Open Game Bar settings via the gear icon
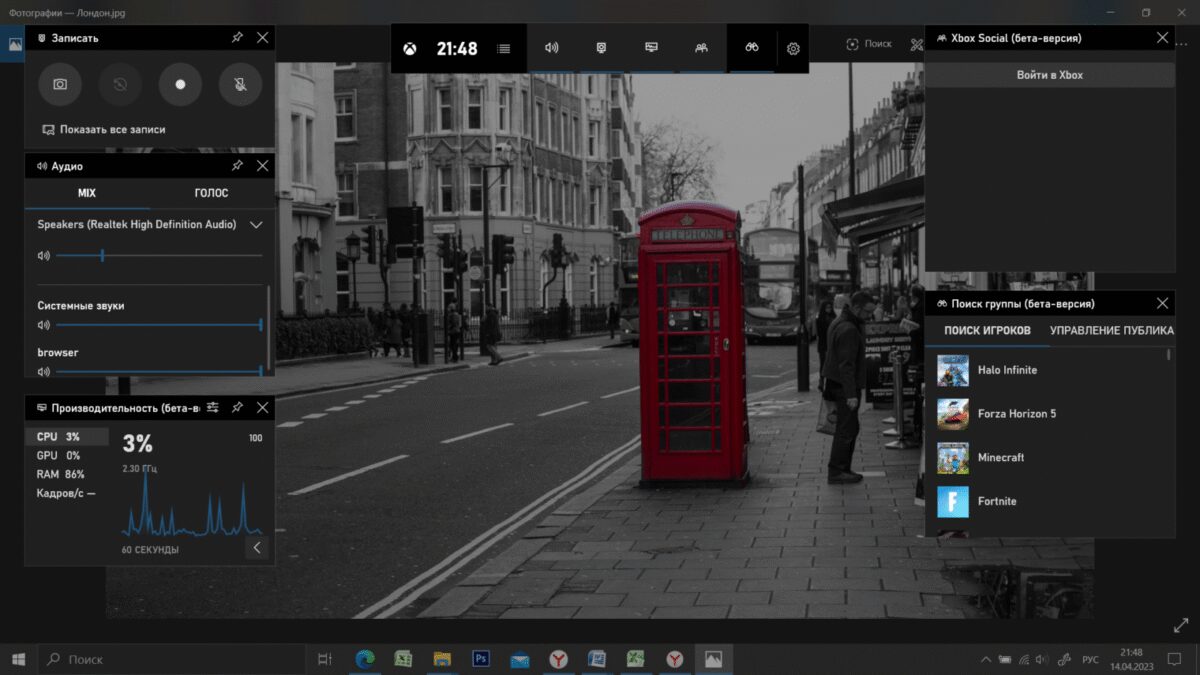This screenshot has height=675, width=1200. 792,48
